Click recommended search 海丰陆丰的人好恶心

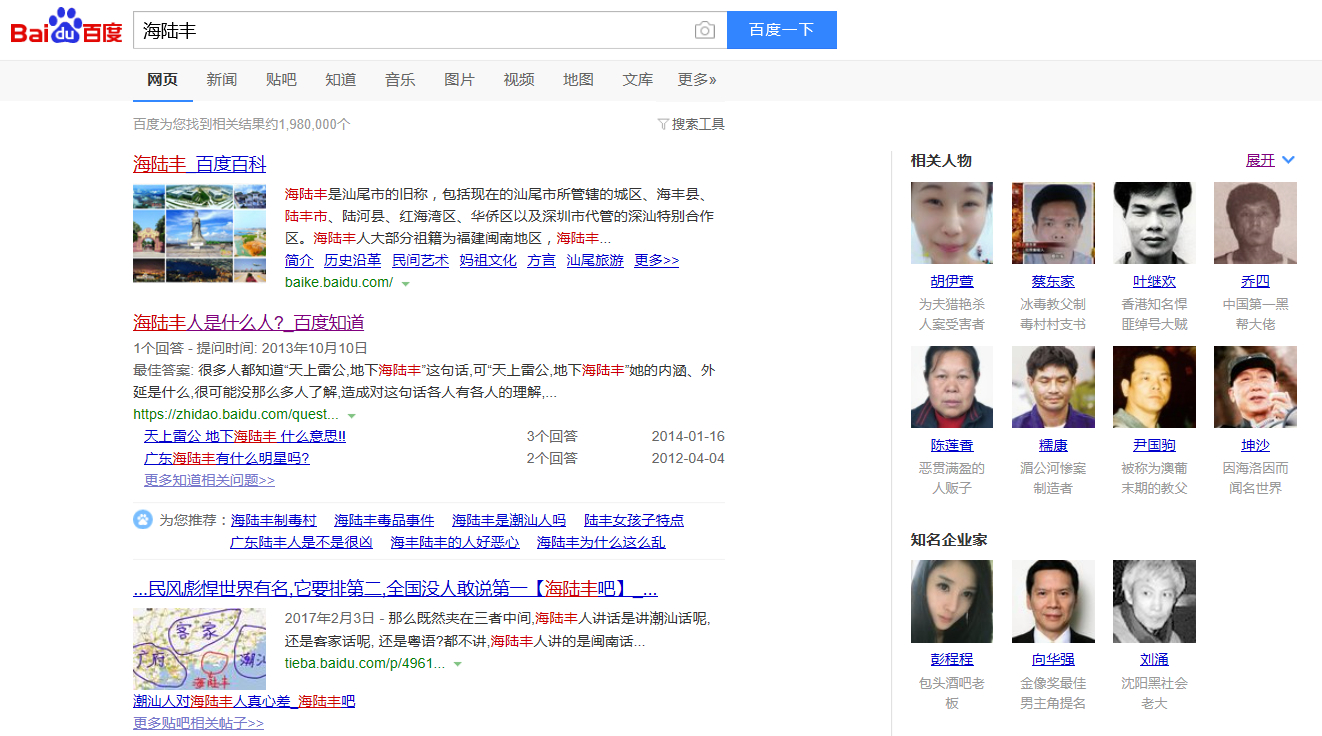tap(455, 542)
